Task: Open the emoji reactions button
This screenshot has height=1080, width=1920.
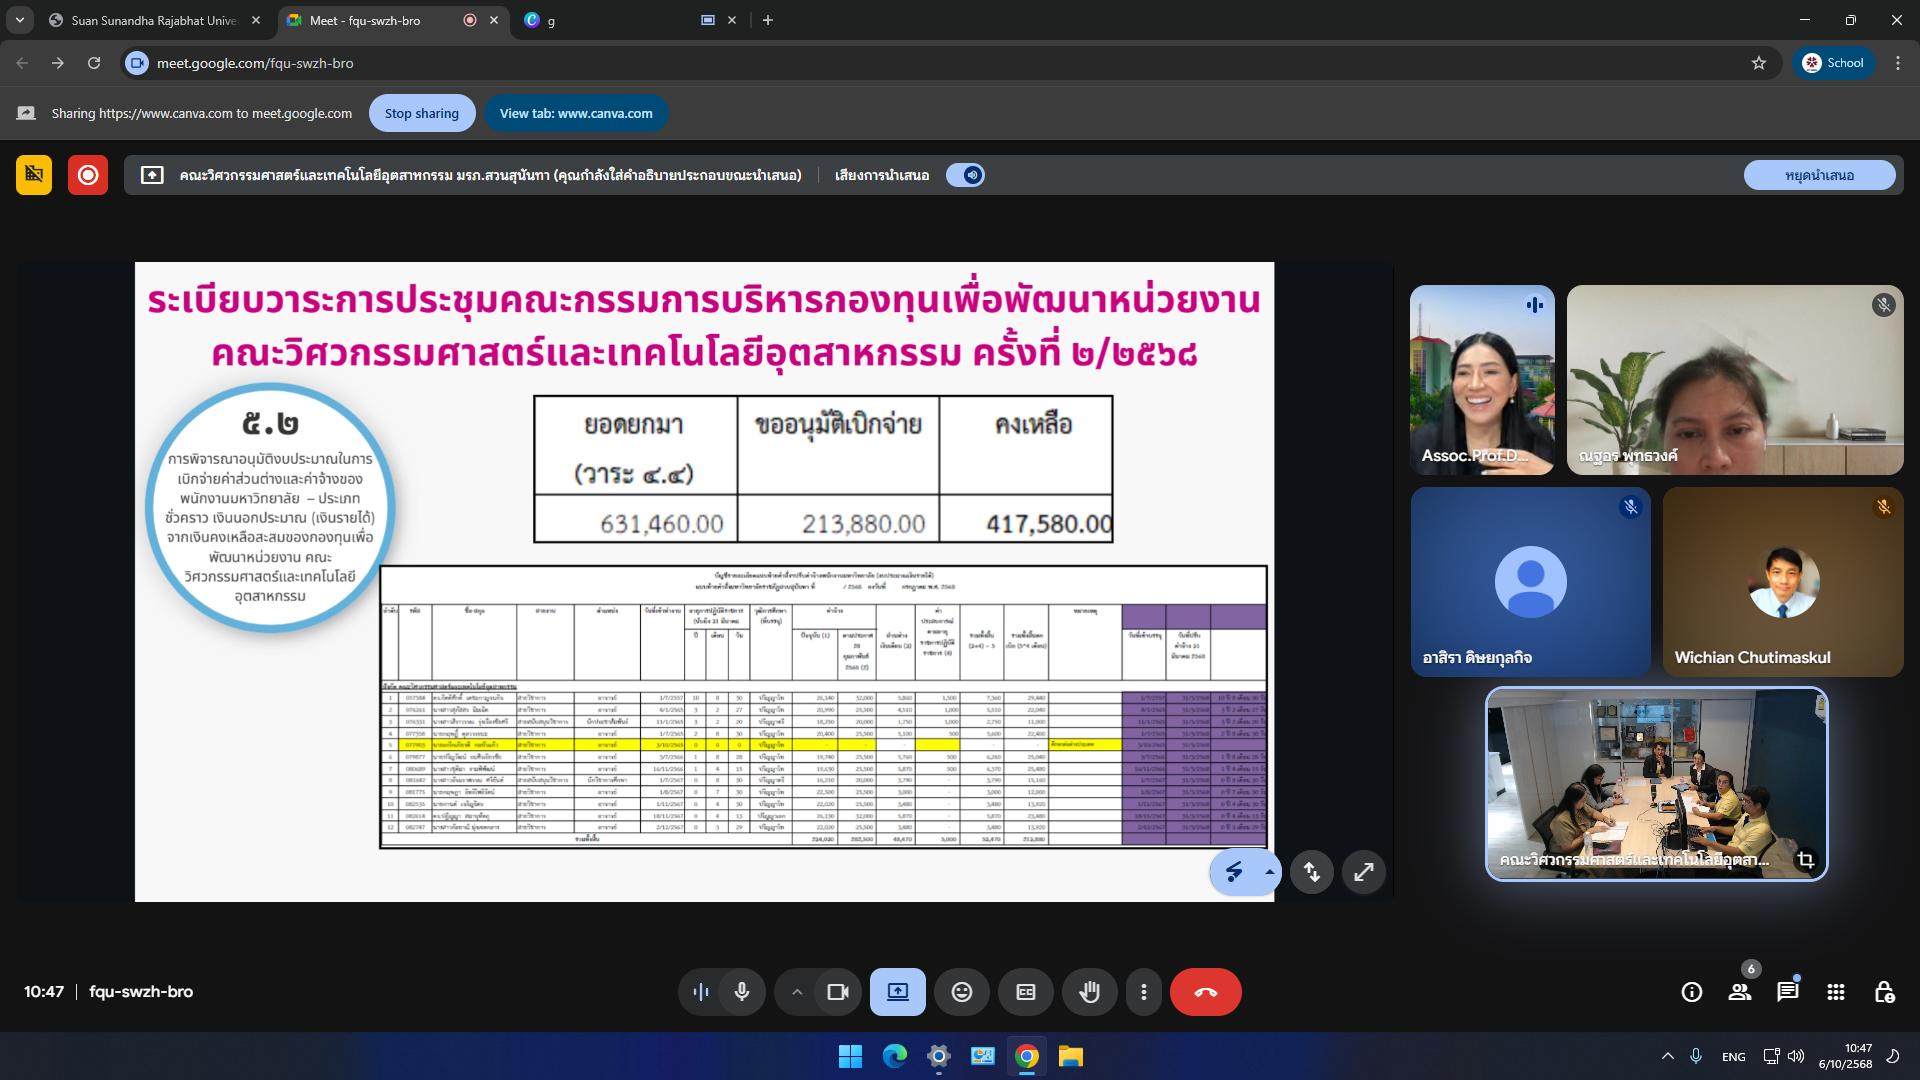Action: pyautogui.click(x=961, y=992)
